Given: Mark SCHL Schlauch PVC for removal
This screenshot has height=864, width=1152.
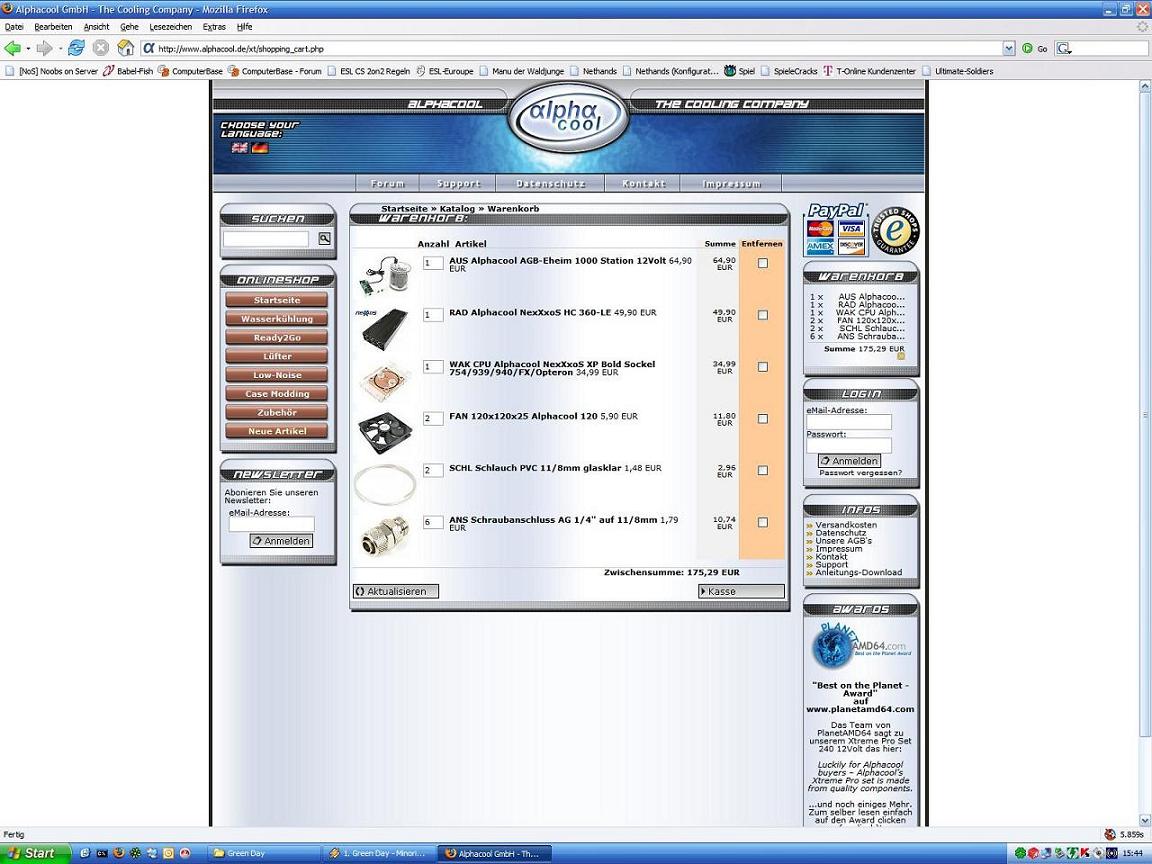Looking at the screenshot, I should click(763, 470).
